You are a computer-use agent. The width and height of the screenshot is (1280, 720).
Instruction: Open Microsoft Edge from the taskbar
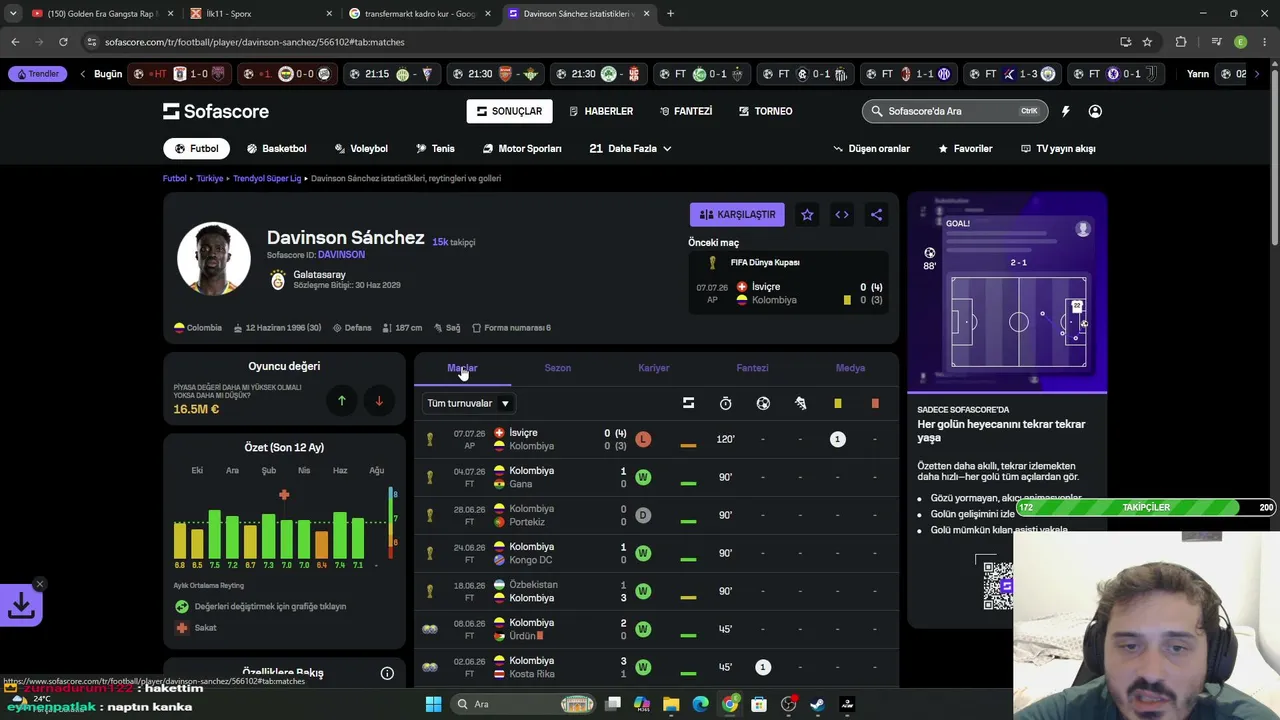point(700,704)
